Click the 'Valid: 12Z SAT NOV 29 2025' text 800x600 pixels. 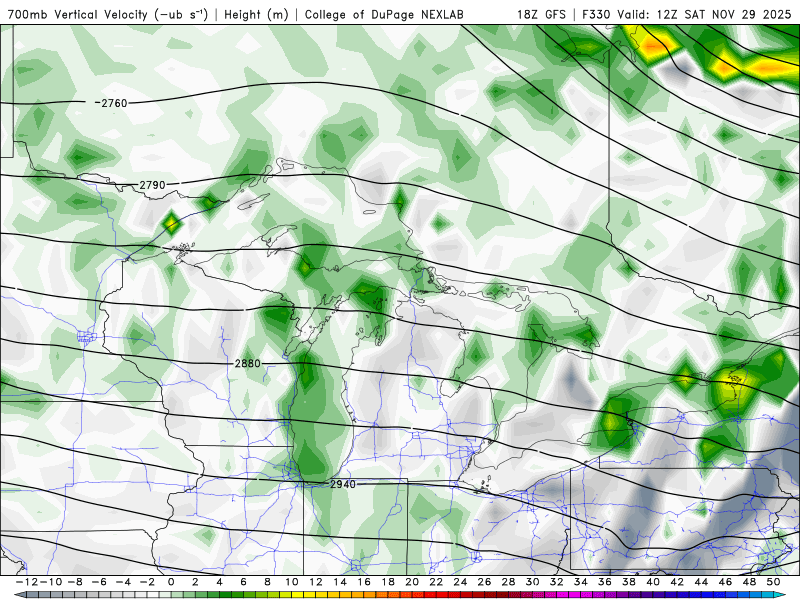click(704, 14)
